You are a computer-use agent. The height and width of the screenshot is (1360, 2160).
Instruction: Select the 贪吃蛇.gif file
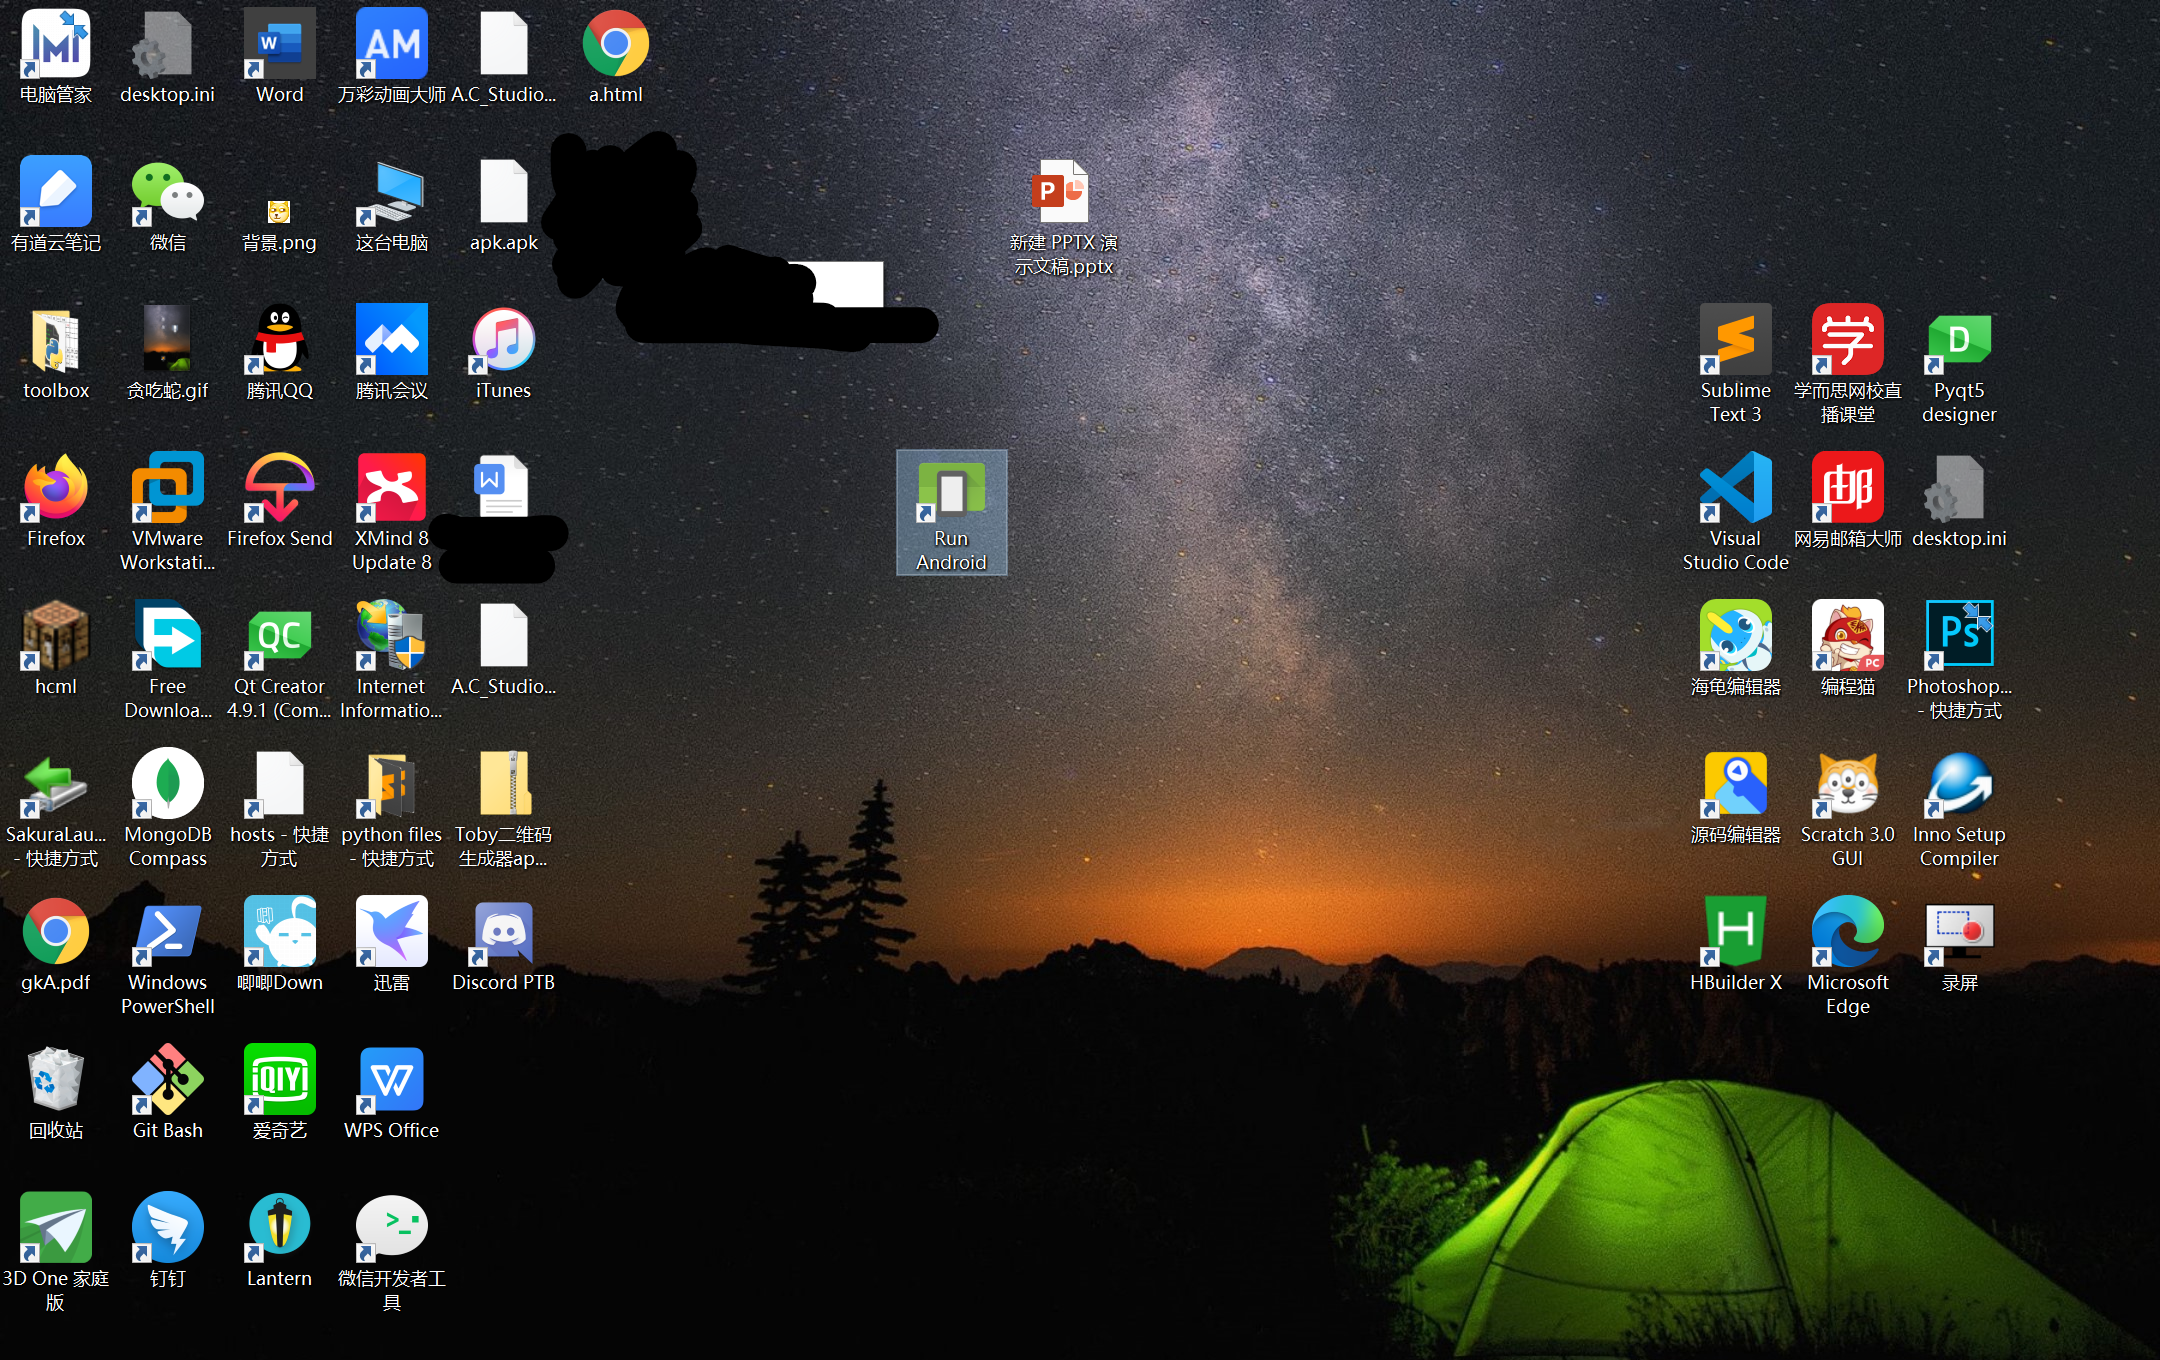click(168, 353)
